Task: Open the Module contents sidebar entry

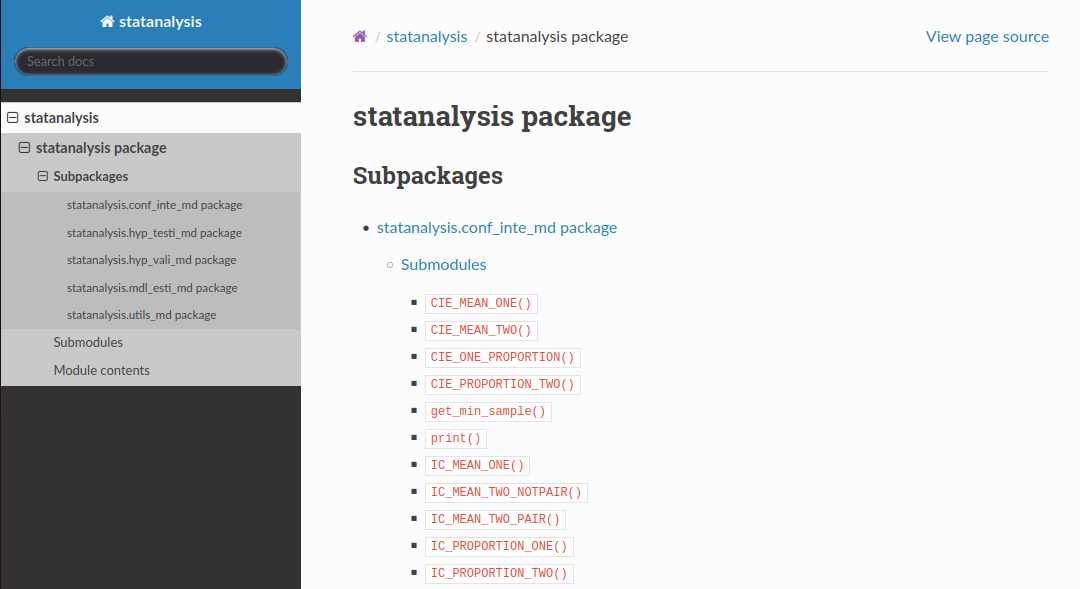Action: pyautogui.click(x=99, y=369)
